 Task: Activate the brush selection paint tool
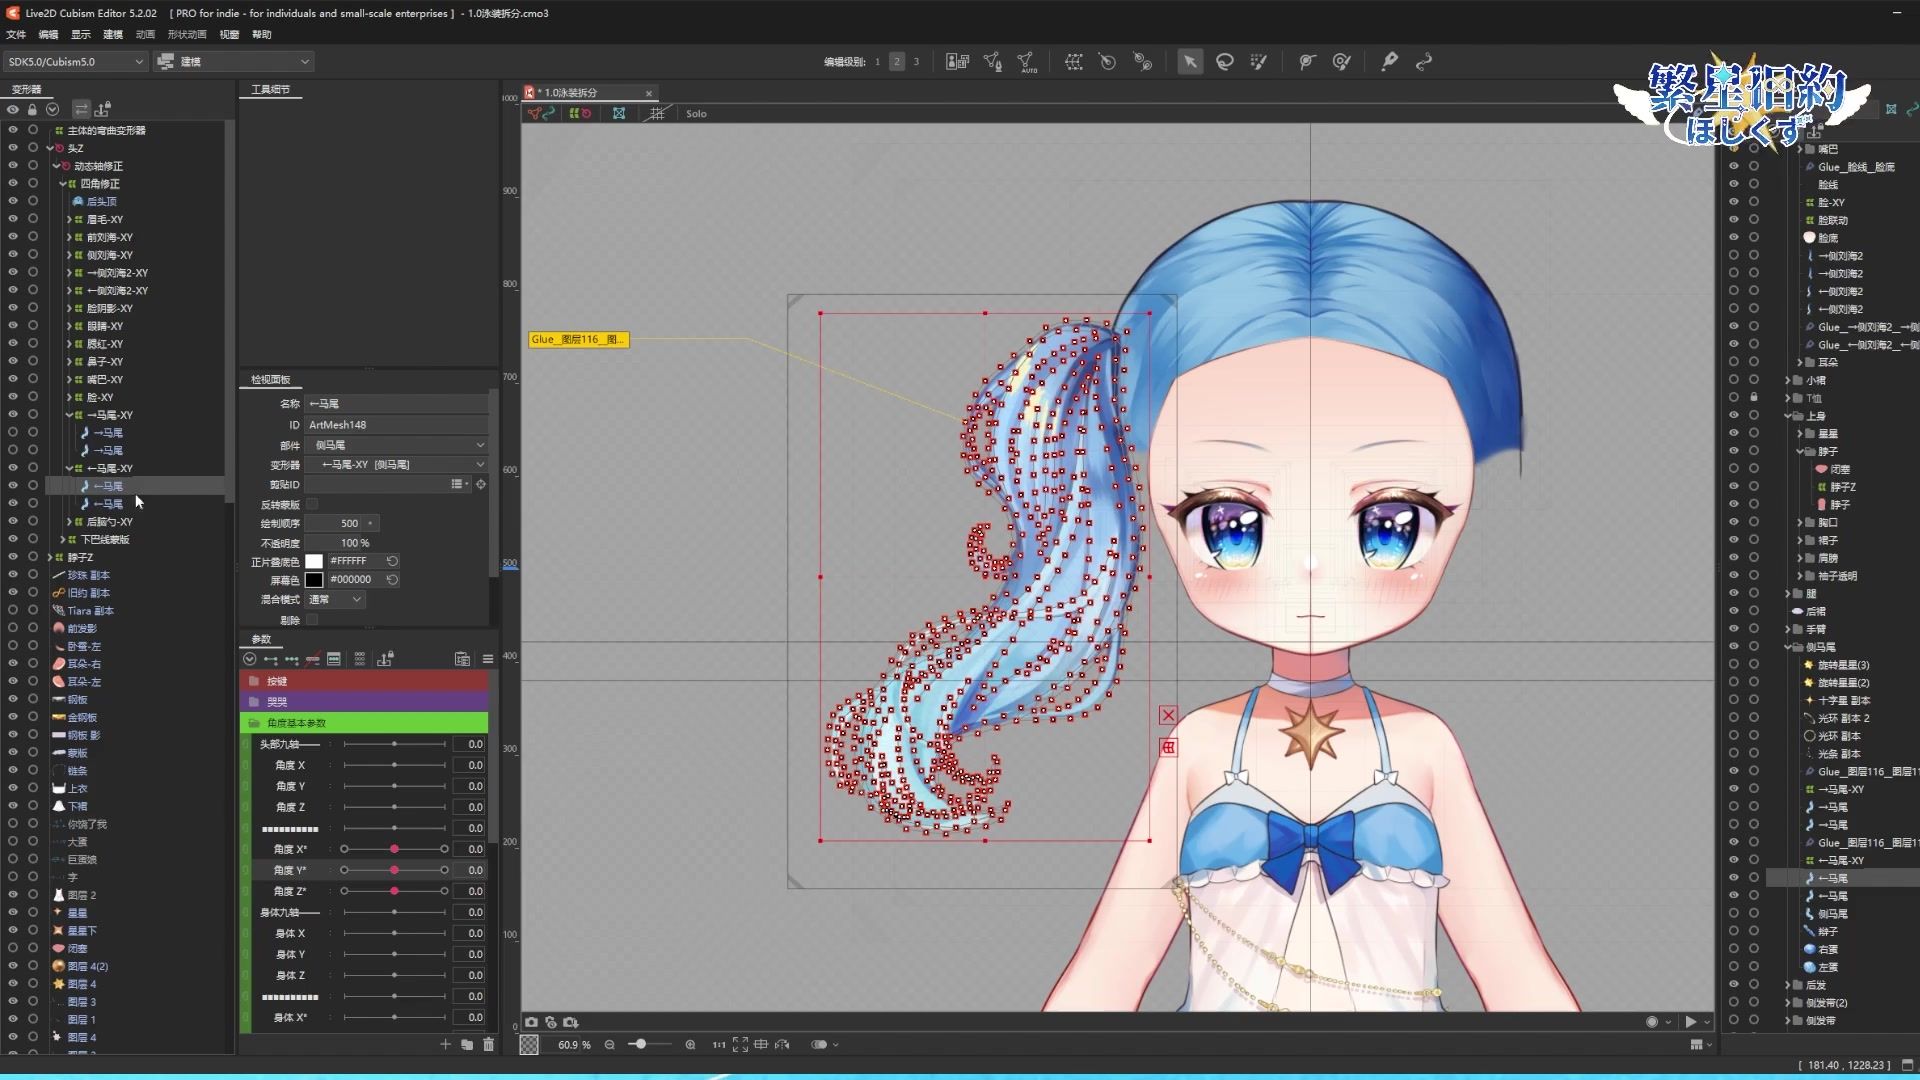tap(1259, 62)
